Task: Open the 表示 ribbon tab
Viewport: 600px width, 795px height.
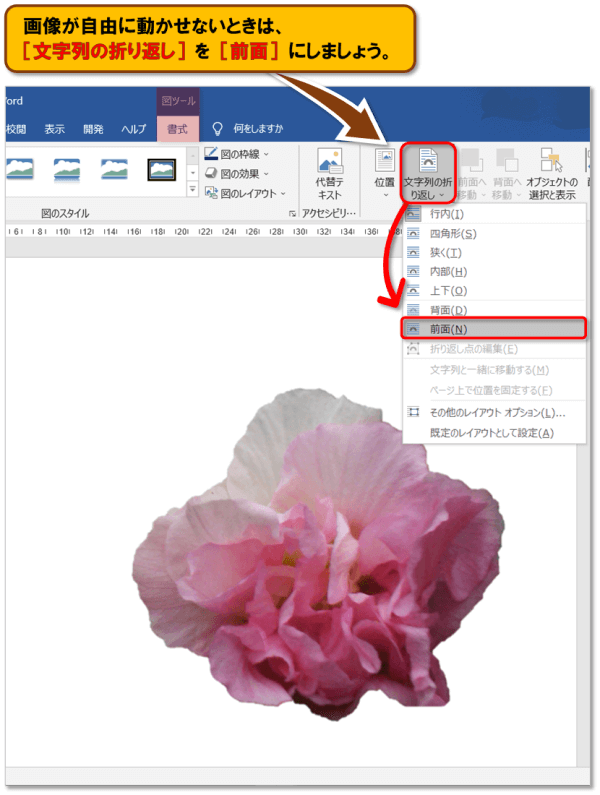Action: 54,129
